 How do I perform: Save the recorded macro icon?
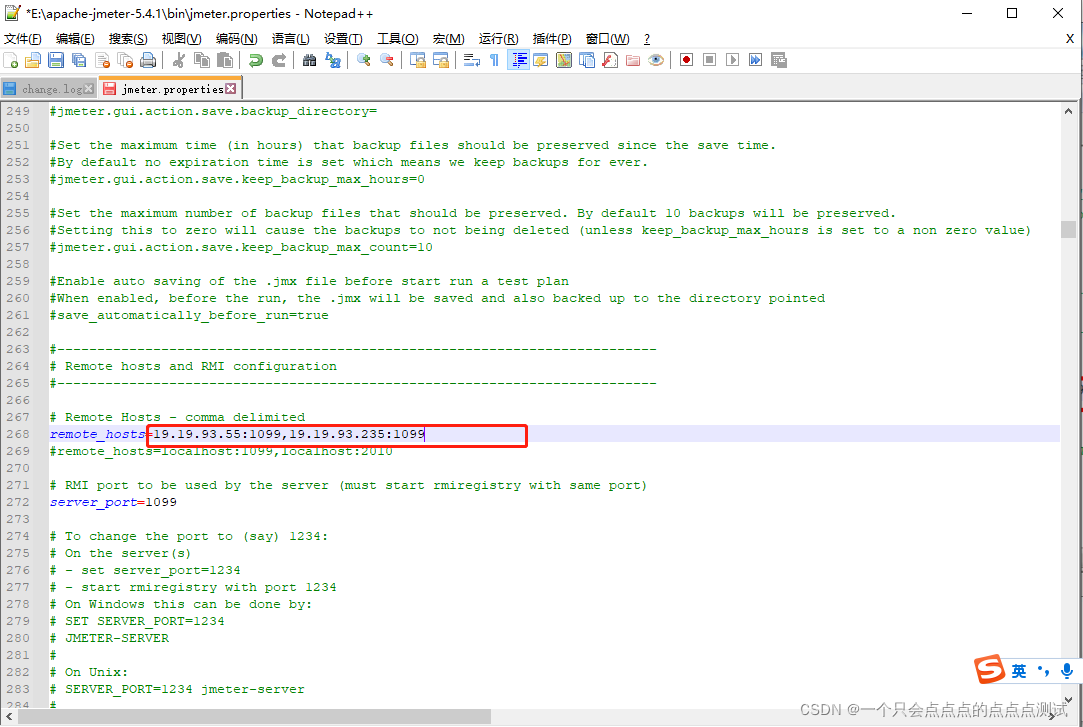[x=779, y=60]
